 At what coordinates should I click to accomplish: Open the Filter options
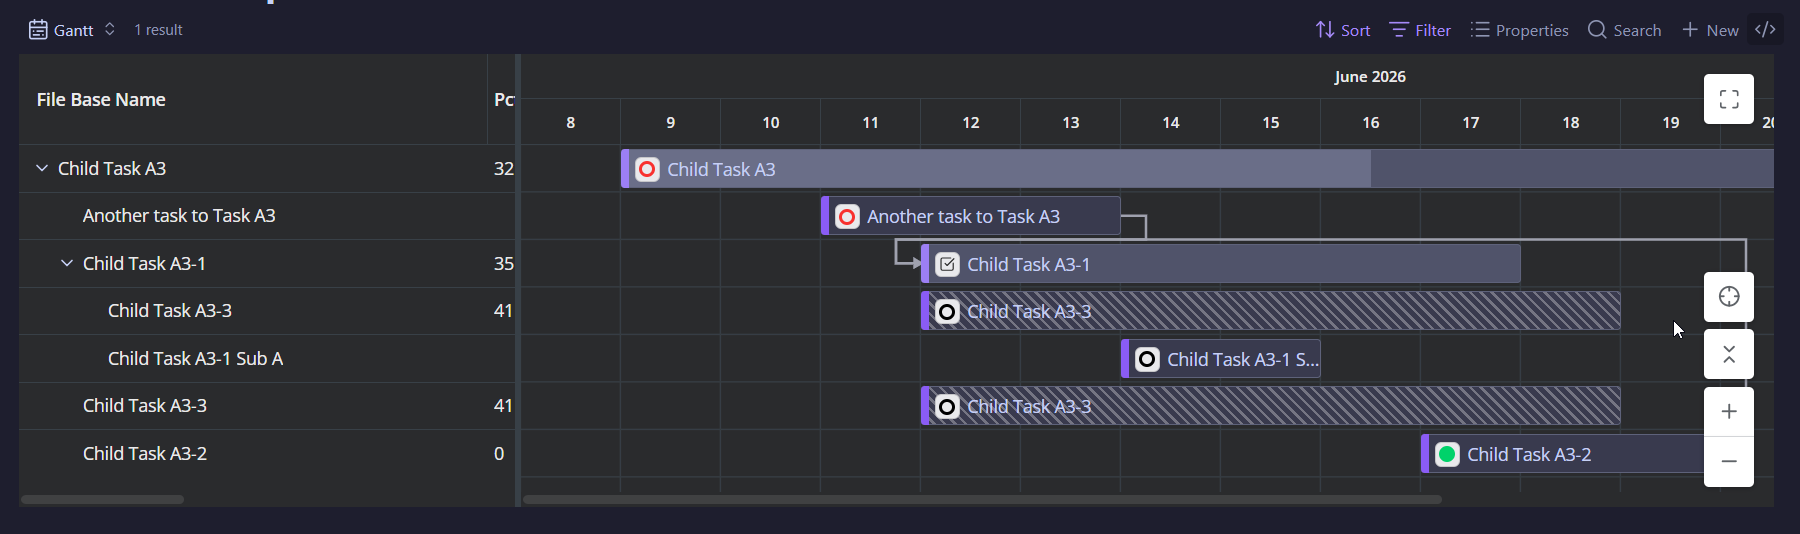pos(1420,30)
